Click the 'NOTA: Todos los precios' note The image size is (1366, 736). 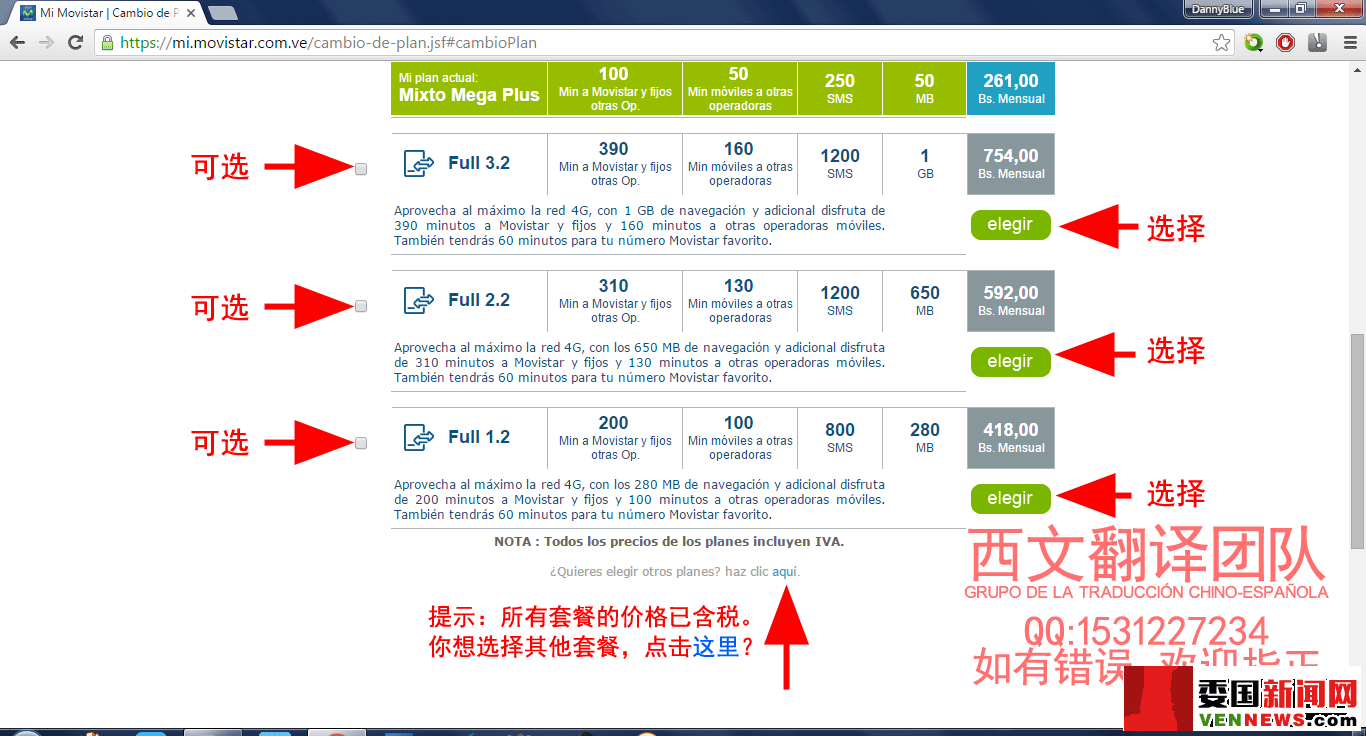(669, 542)
